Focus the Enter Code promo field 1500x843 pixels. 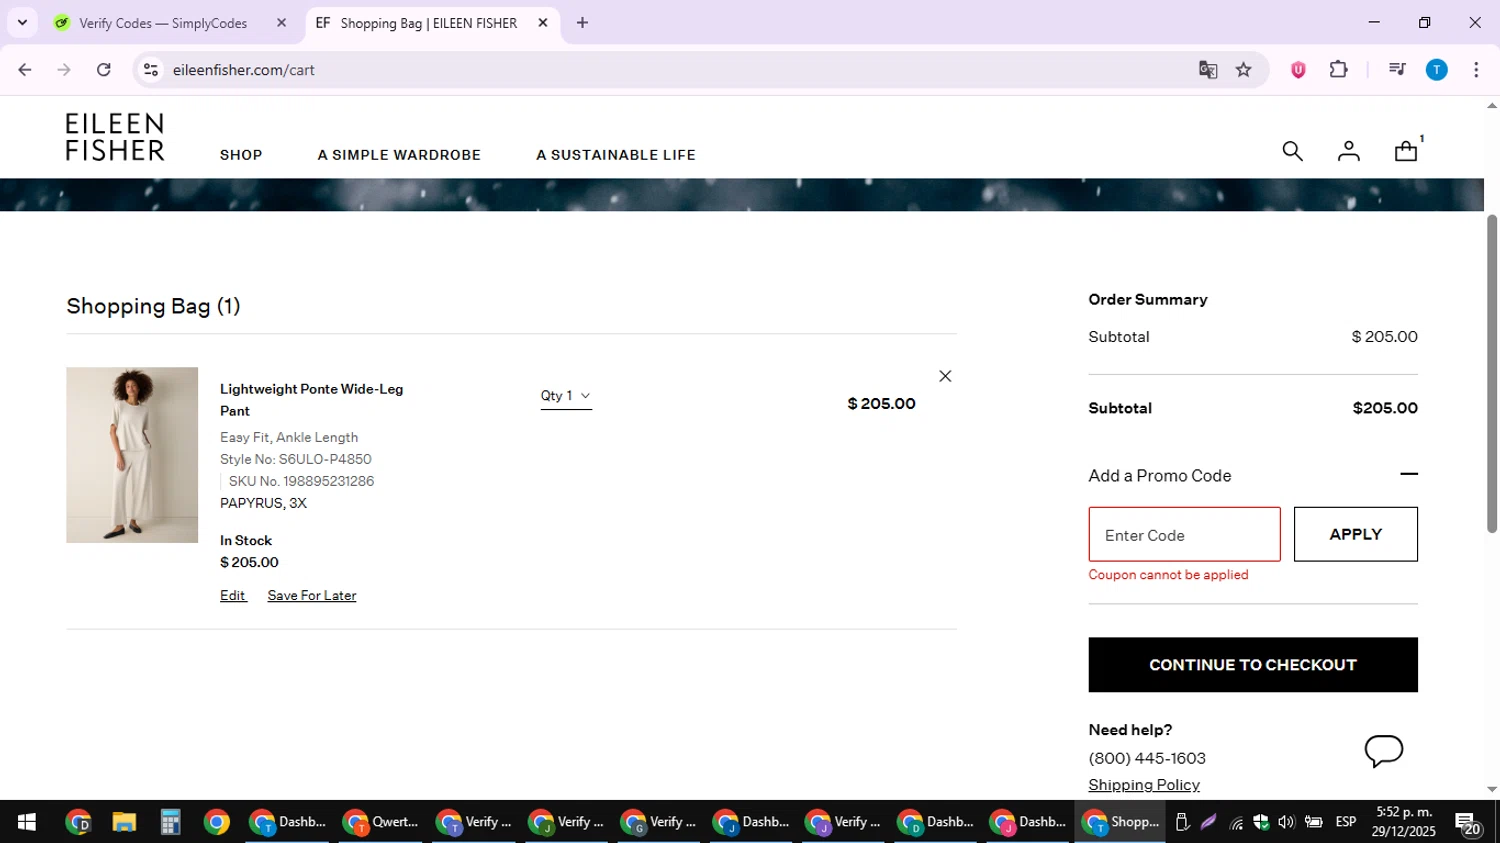point(1184,534)
